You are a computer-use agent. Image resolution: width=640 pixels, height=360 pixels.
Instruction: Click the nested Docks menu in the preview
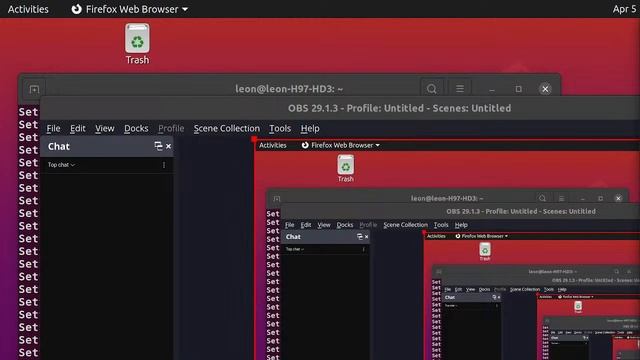pyautogui.click(x=345, y=225)
